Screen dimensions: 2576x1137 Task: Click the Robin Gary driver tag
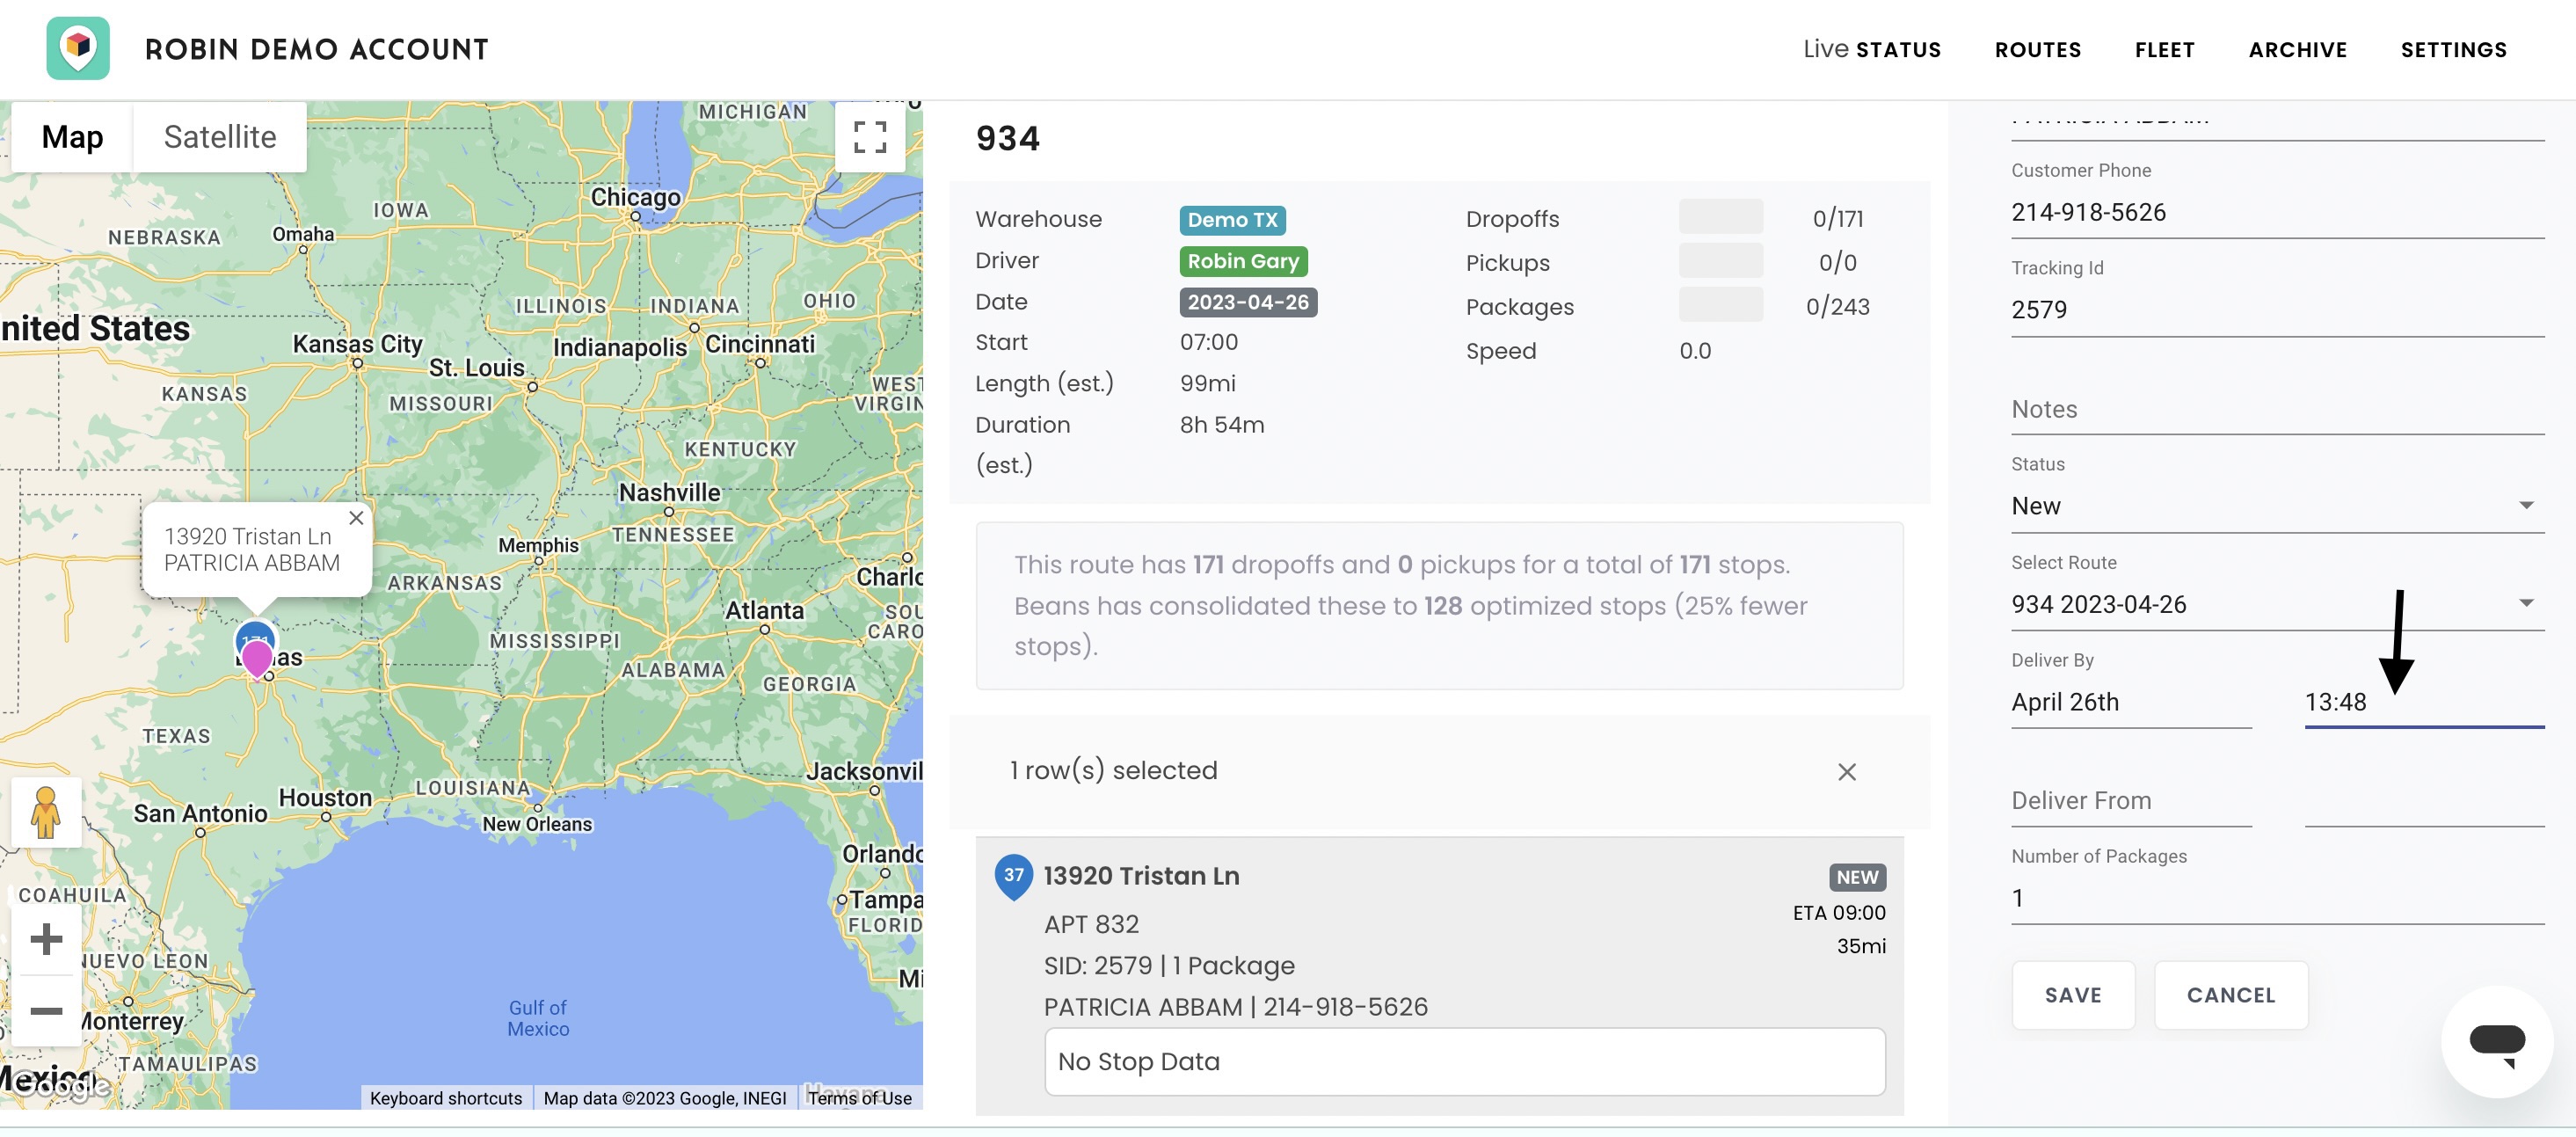1243,261
